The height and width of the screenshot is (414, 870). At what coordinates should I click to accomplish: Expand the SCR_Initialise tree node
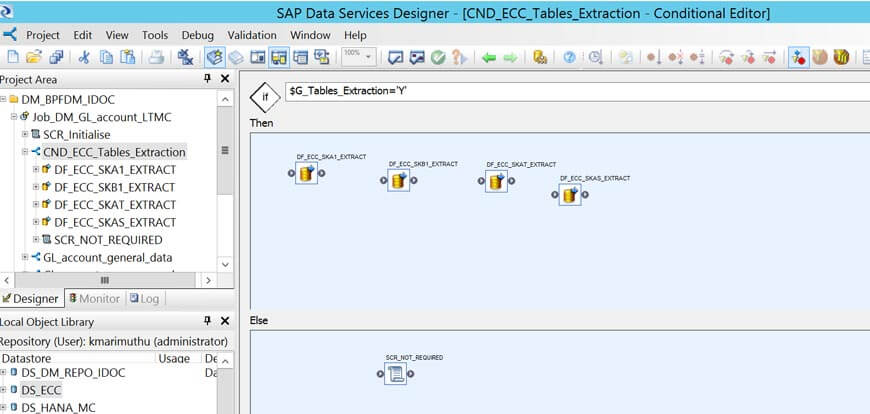pyautogui.click(x=25, y=135)
